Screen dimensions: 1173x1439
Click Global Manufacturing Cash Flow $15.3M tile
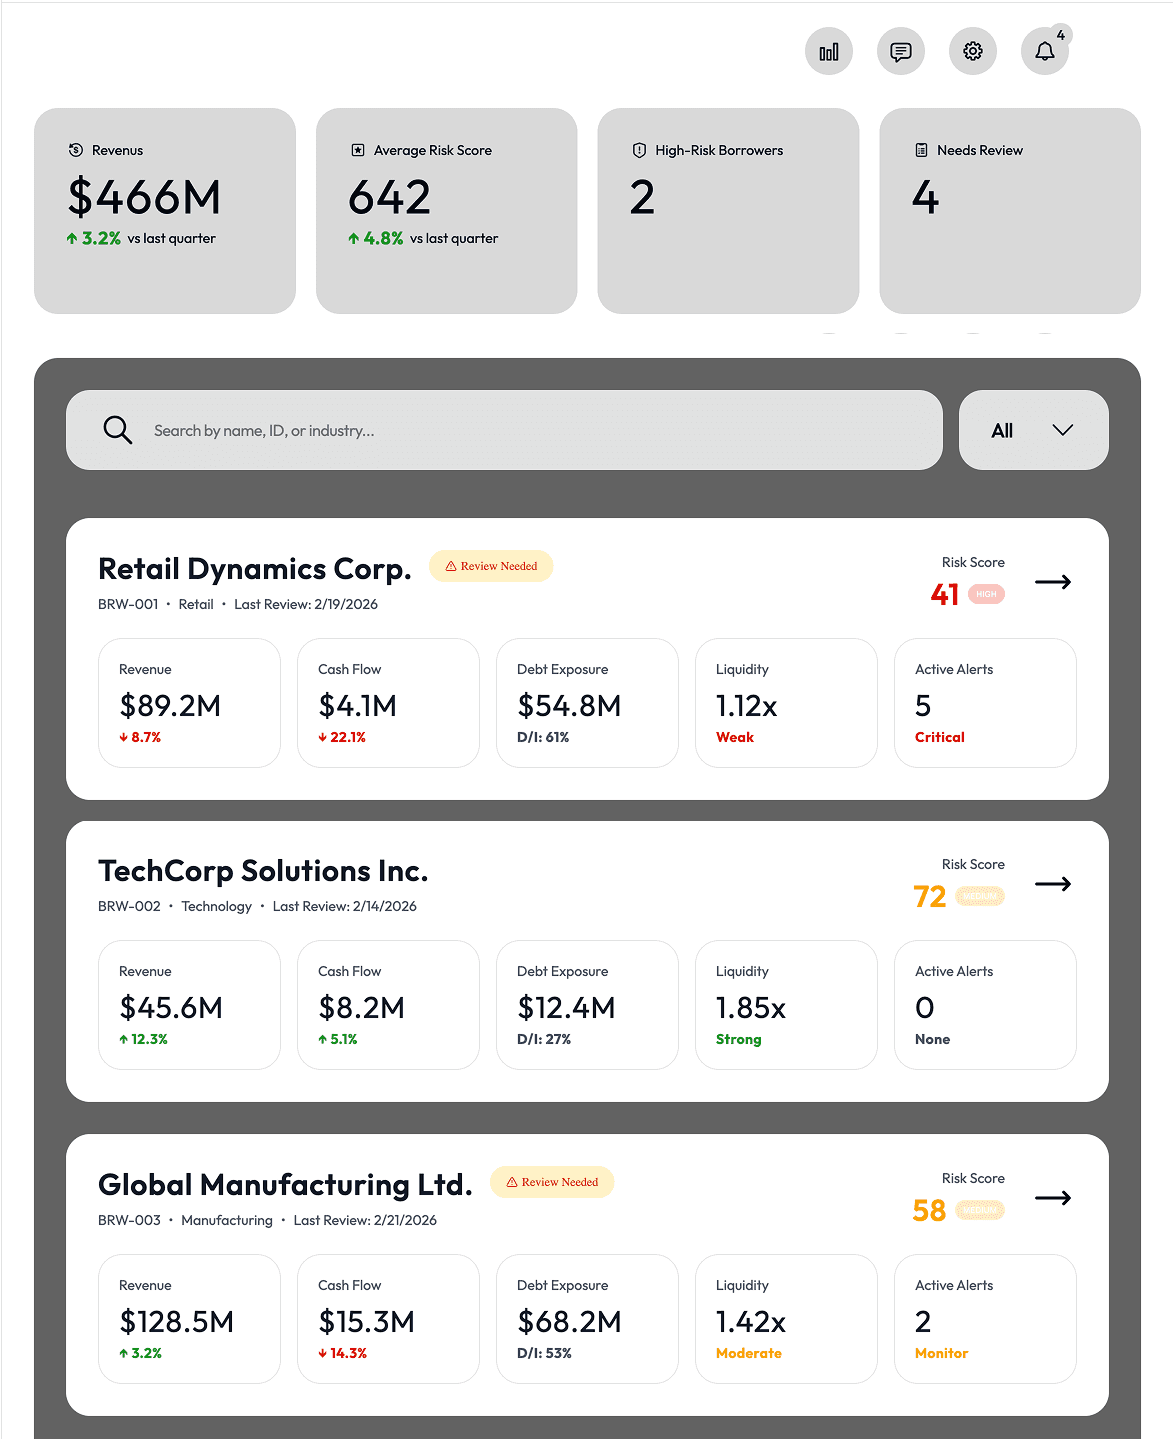click(x=388, y=1319)
